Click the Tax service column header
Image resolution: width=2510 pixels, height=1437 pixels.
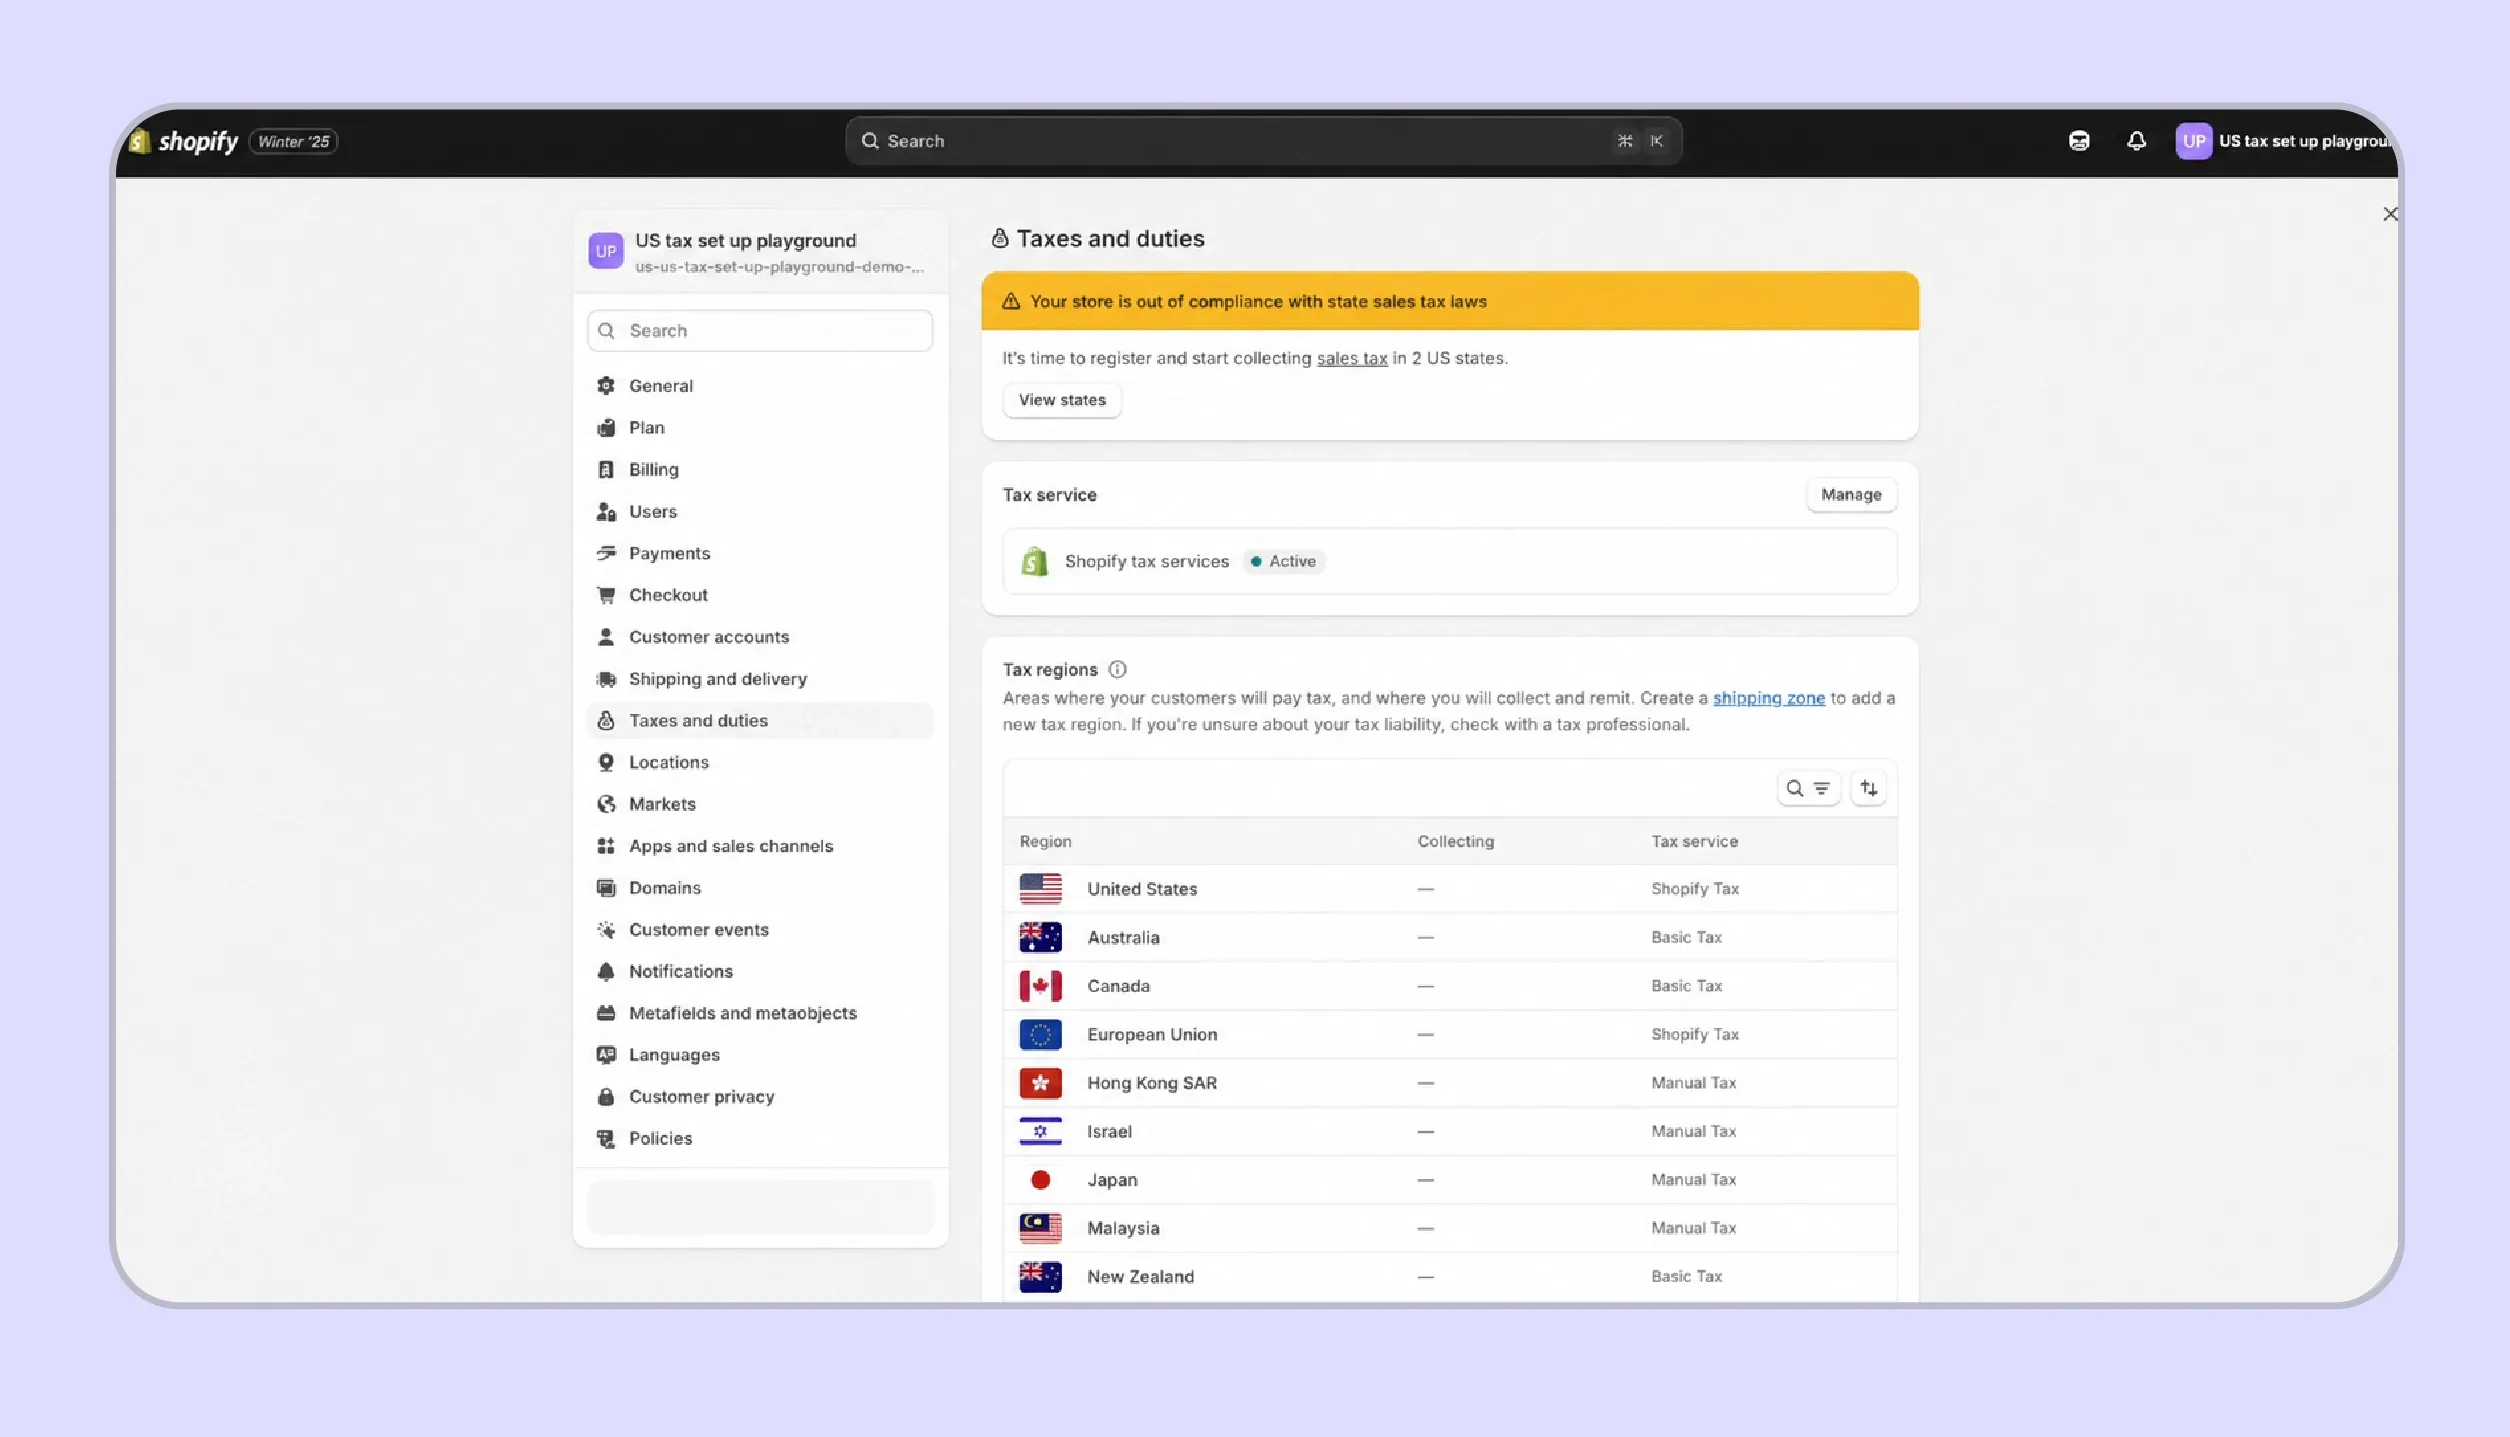point(1694,842)
